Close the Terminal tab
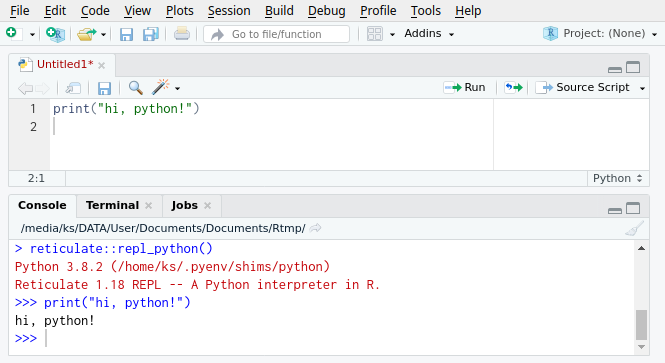Screen dimensions: 665x363 [148, 206]
